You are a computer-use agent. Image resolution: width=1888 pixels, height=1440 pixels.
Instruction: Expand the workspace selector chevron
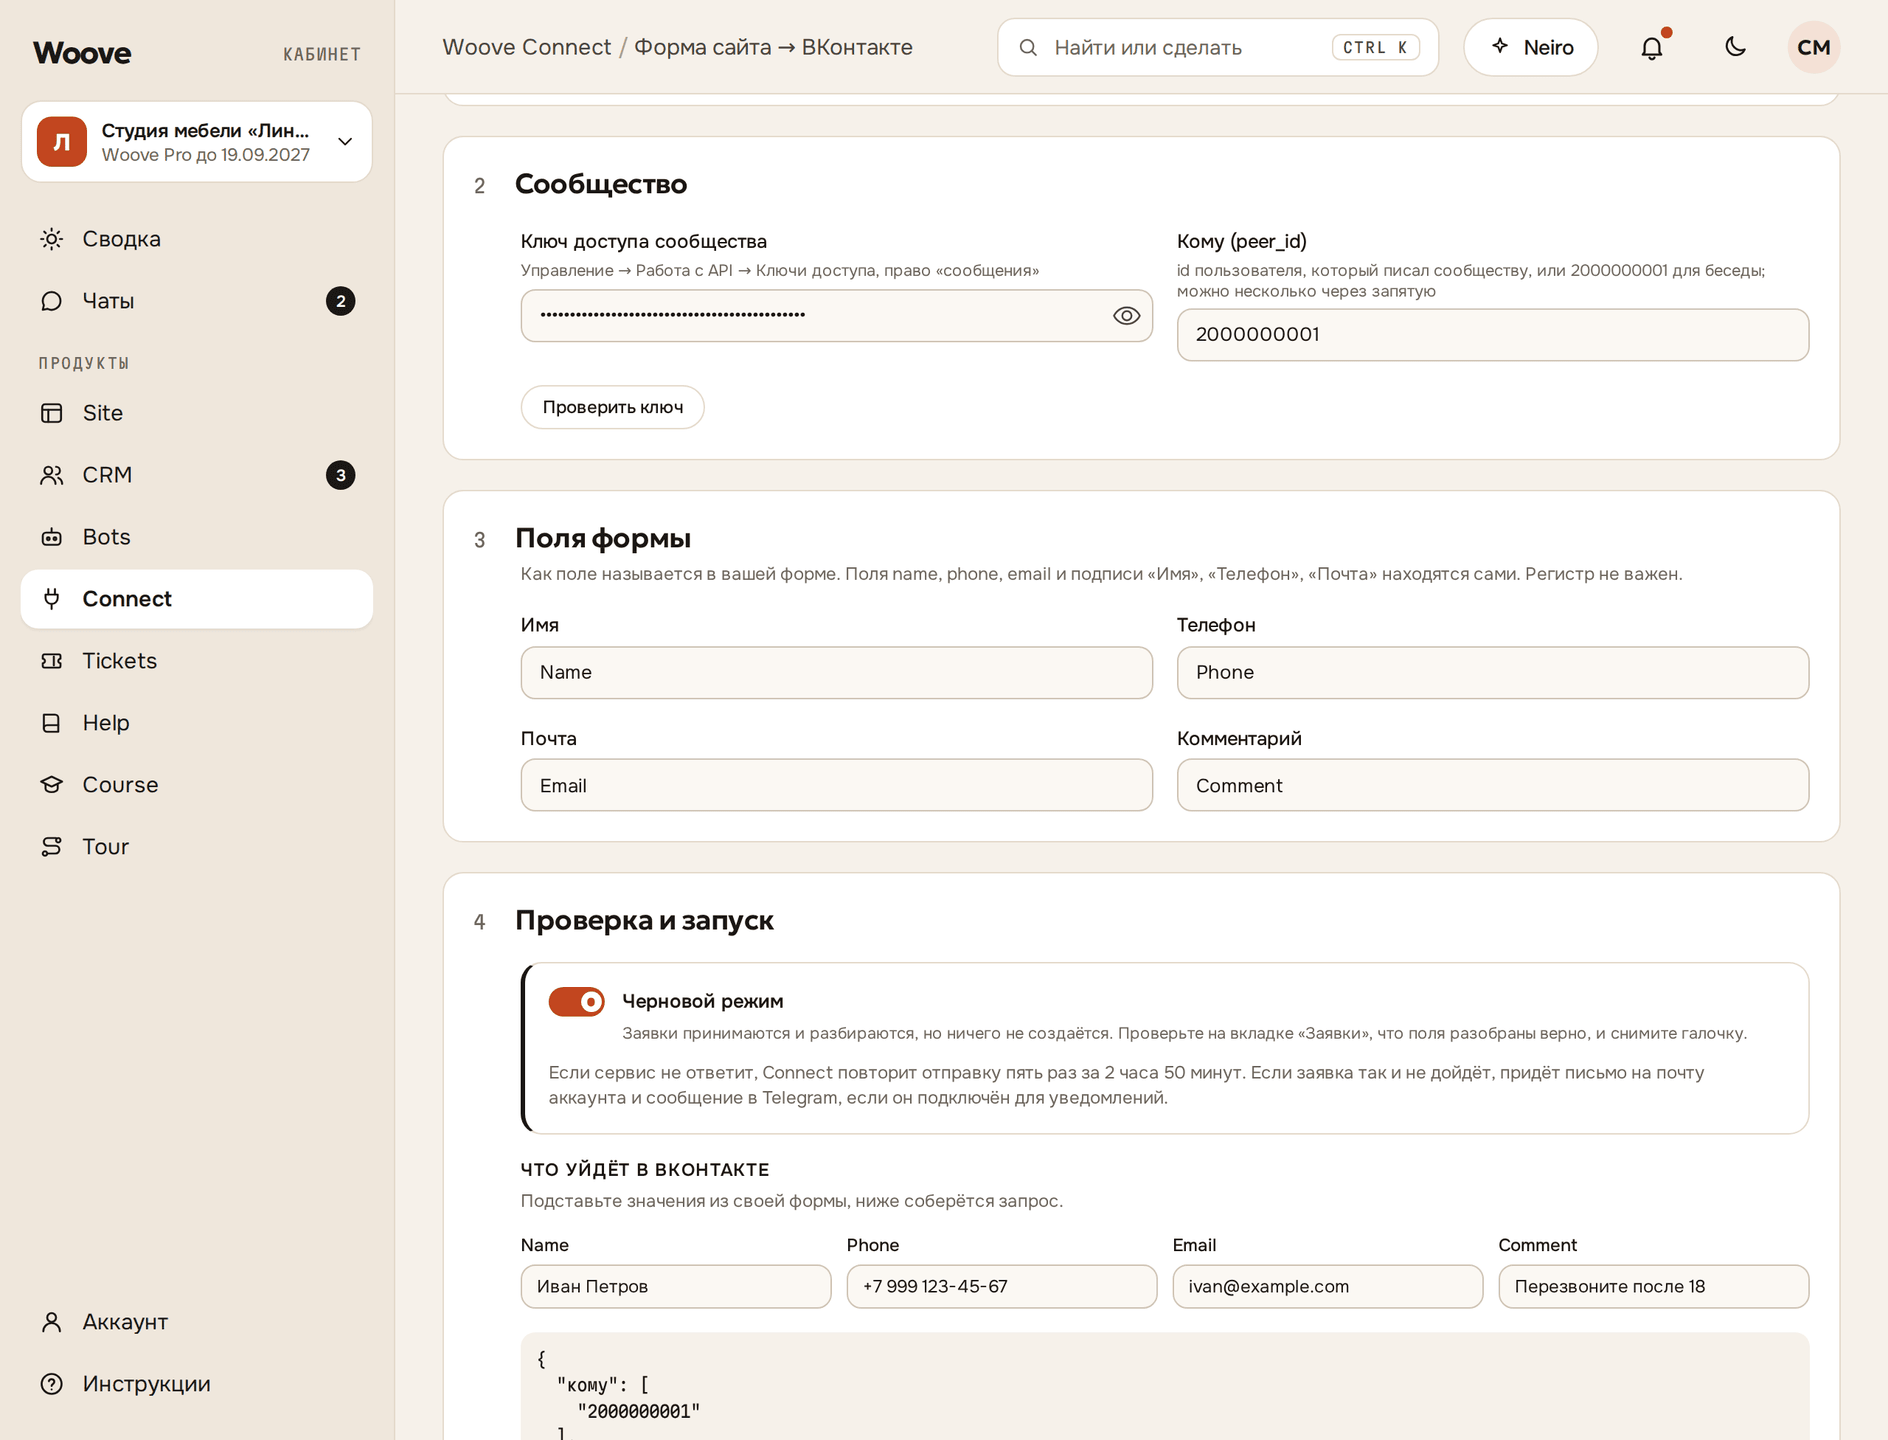(x=345, y=142)
